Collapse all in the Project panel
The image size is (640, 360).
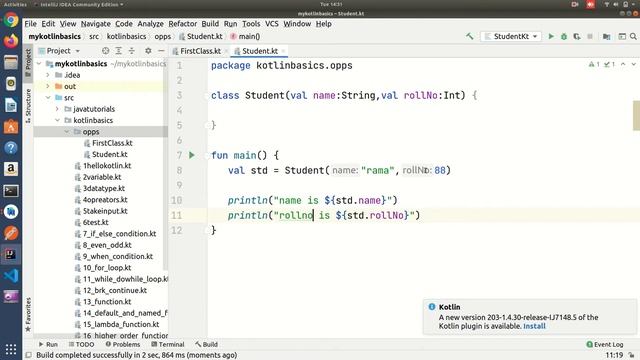coord(131,51)
